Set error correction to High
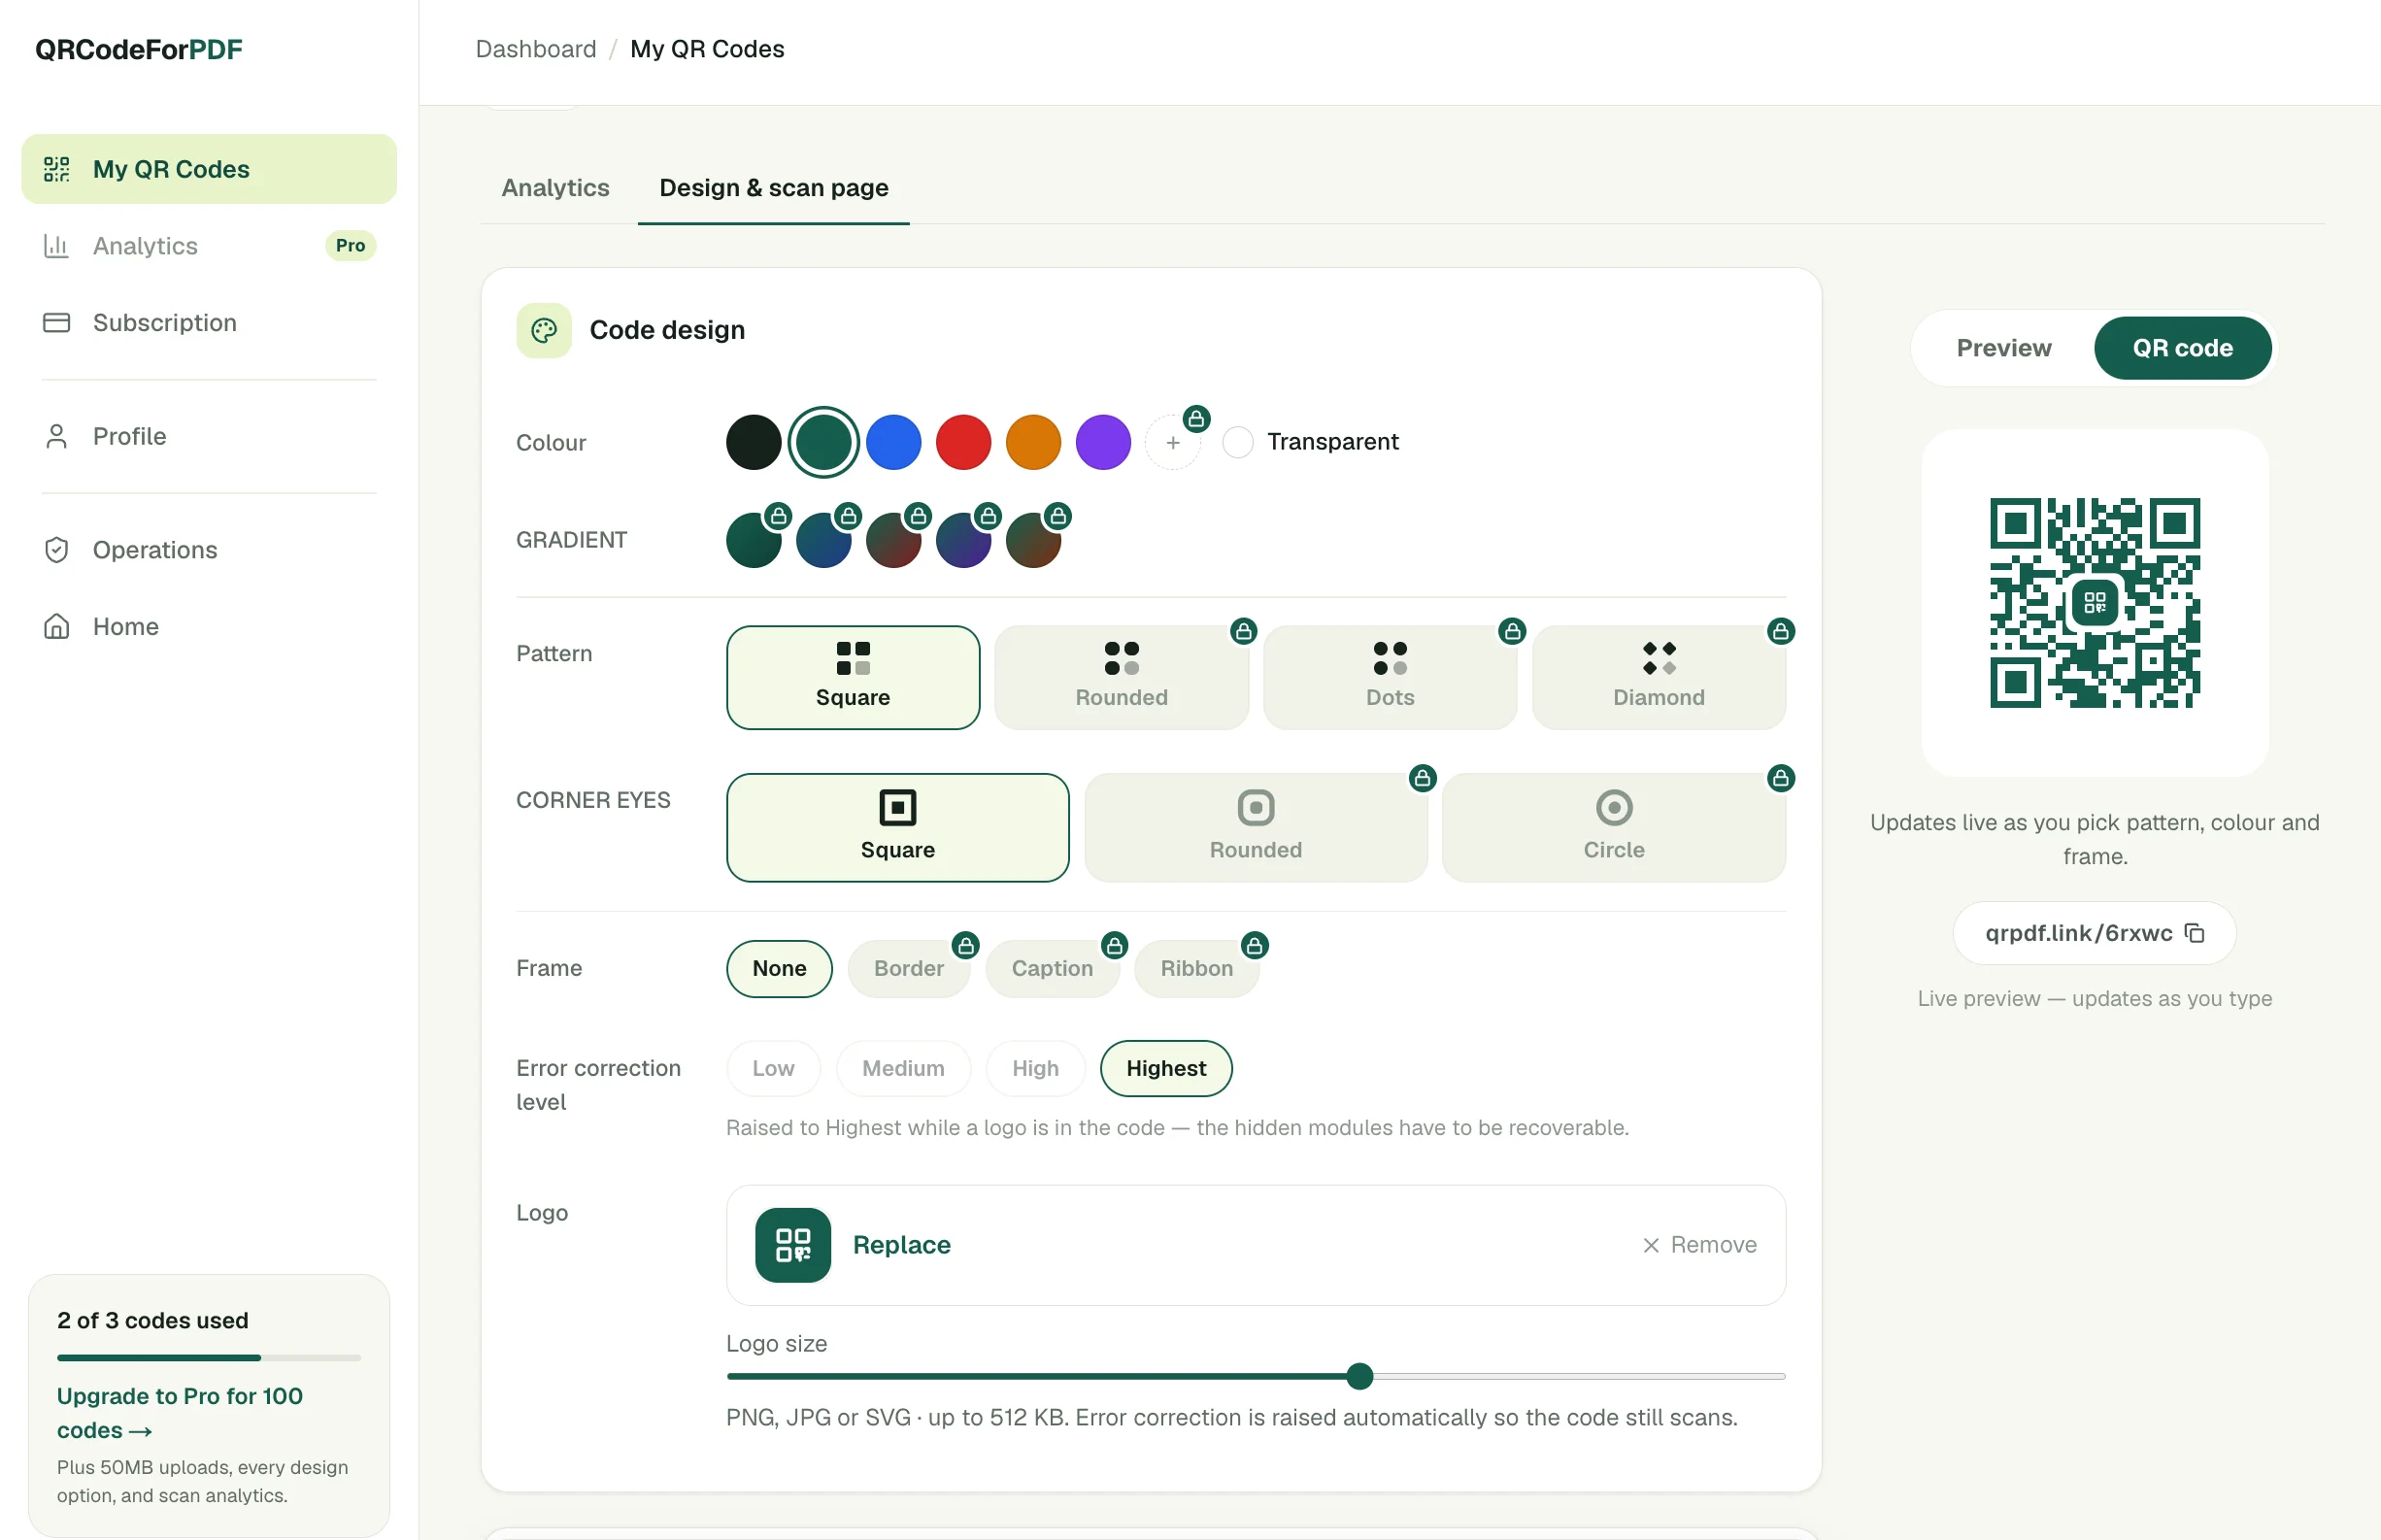The height and width of the screenshot is (1540, 2381). [x=1035, y=1069]
